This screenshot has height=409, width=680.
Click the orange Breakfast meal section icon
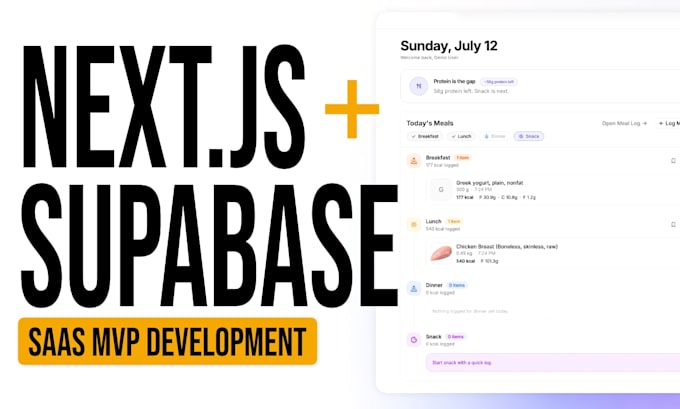pos(414,161)
